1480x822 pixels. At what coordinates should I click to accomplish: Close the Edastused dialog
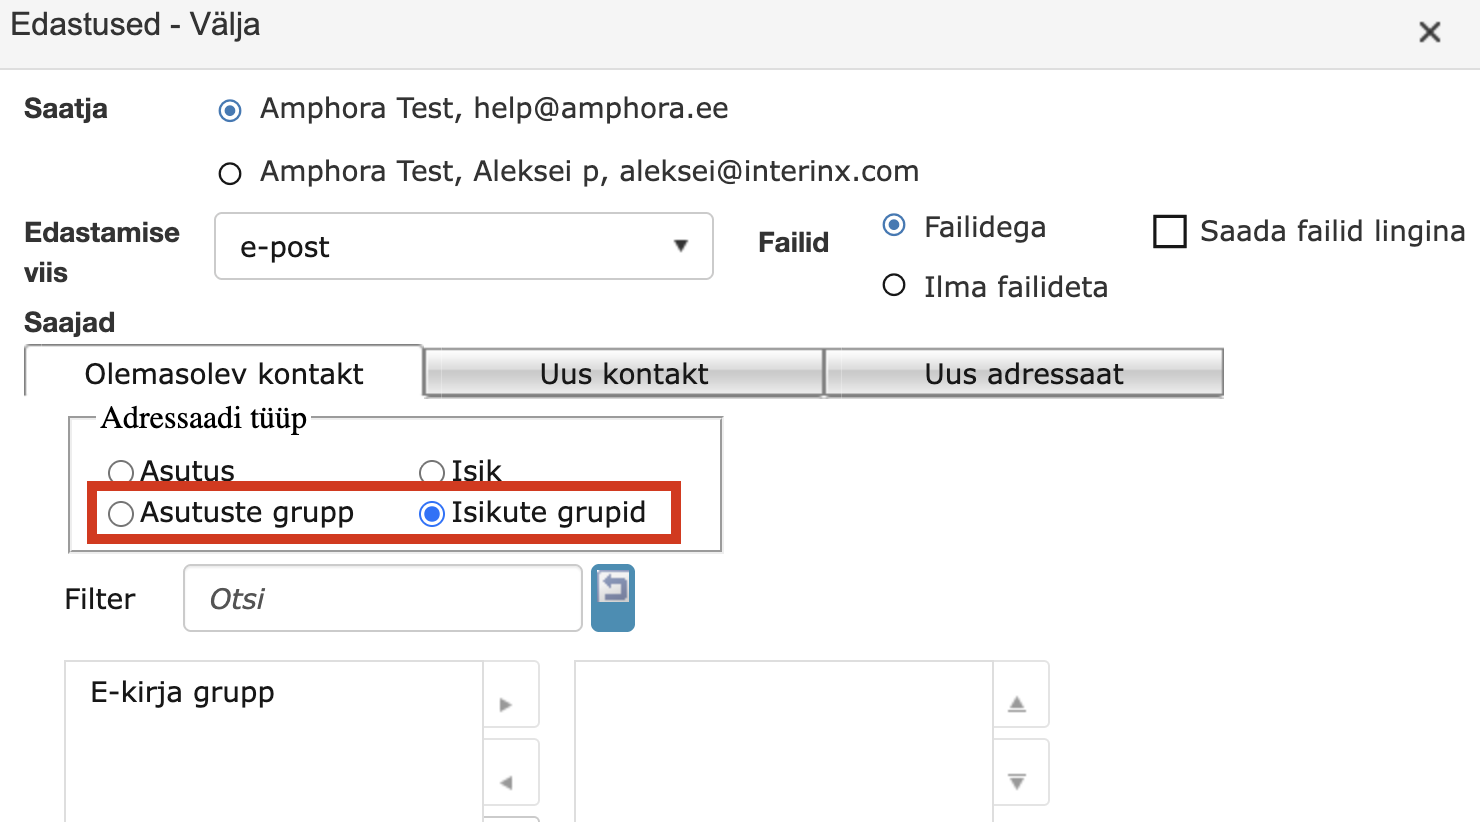coord(1429,33)
